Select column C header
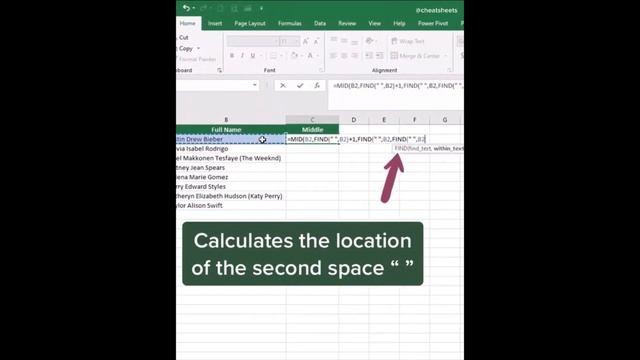 pyautogui.click(x=312, y=120)
